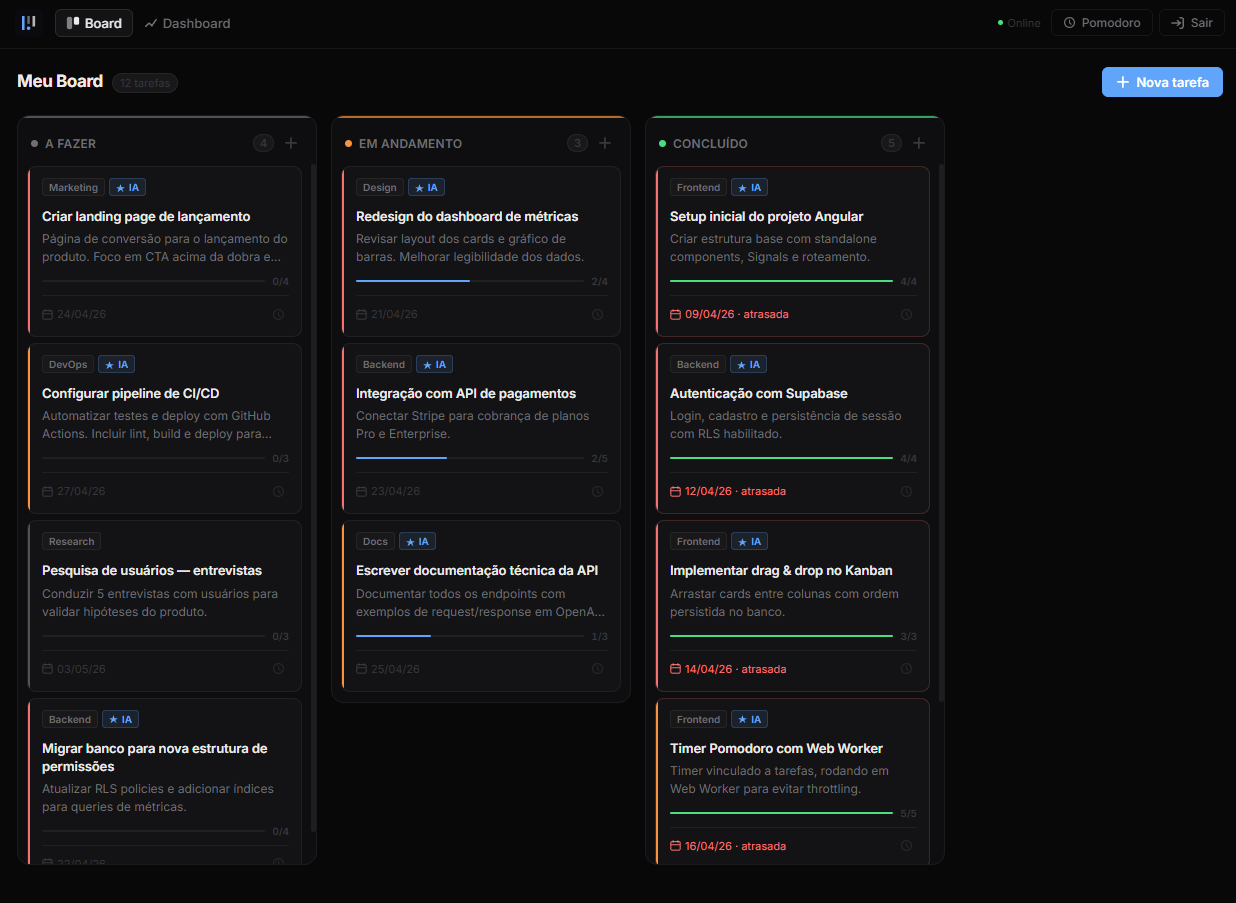Viewport: 1236px width, 903px height.
Task: Click the app logo icon
Action: 29,23
